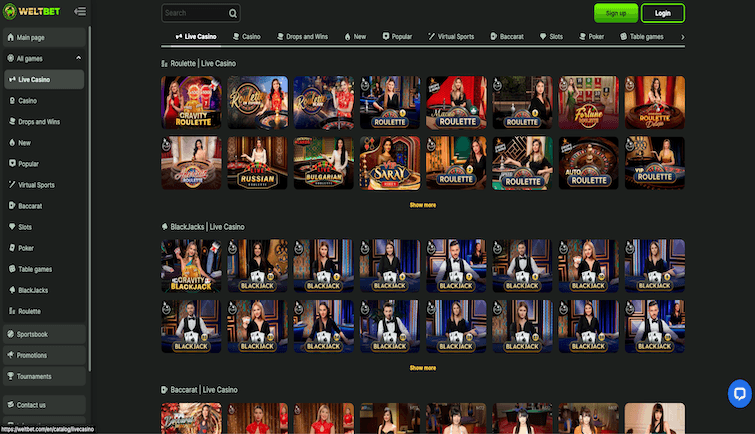Click the search magnifier icon
Viewport: 755px width, 434px height.
pyautogui.click(x=233, y=13)
